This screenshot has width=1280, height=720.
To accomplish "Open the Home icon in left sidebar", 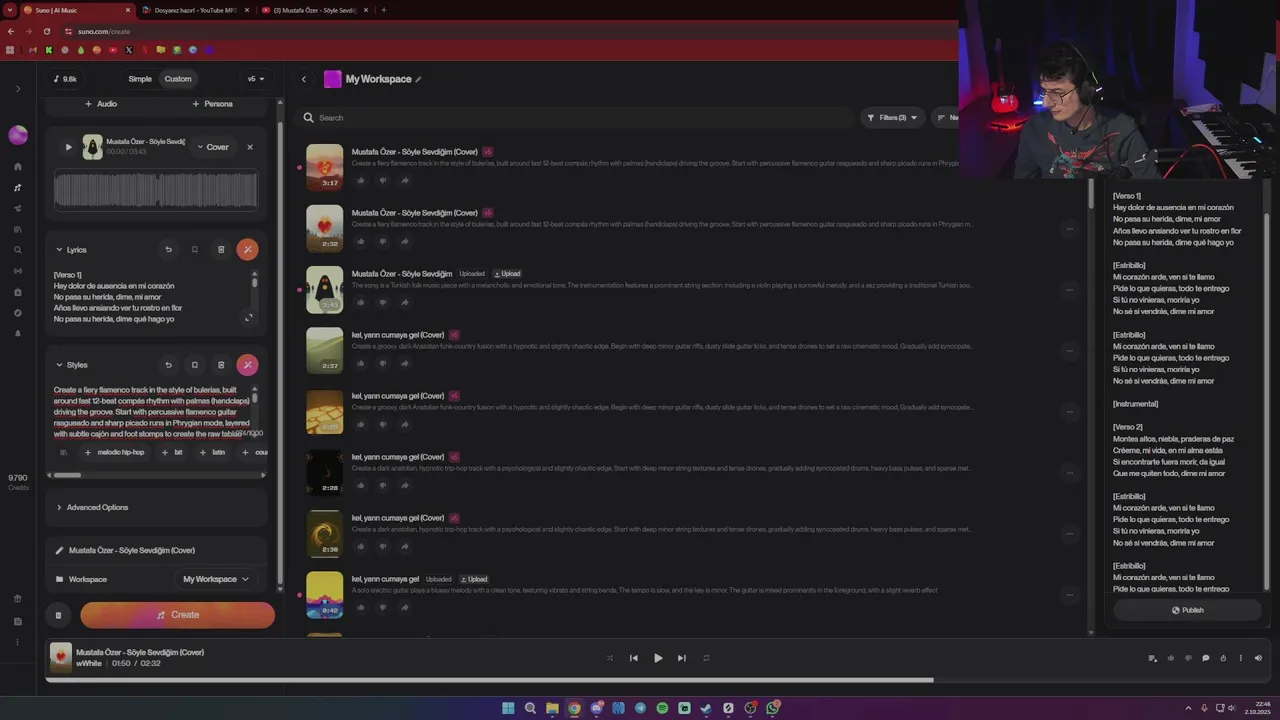I will coord(18,167).
